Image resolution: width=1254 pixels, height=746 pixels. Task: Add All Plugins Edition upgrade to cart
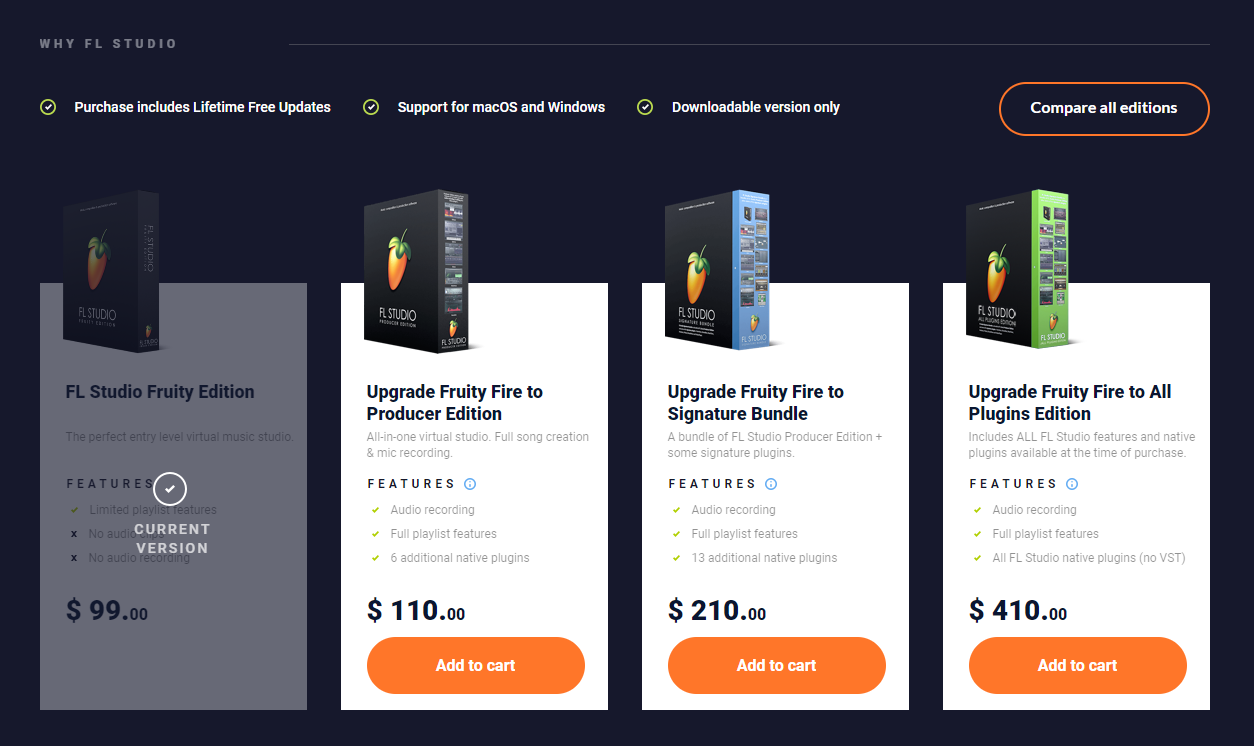tap(1077, 665)
